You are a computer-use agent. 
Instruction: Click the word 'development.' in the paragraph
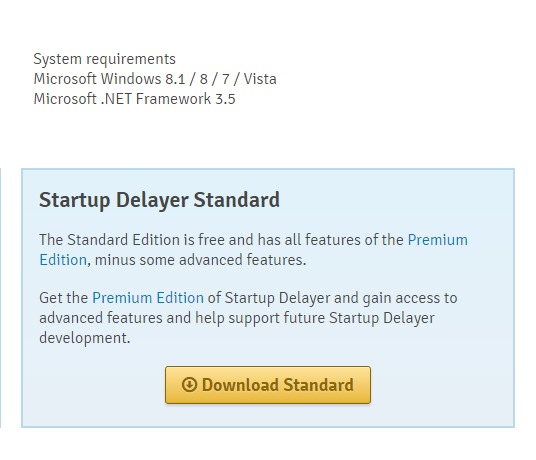85,338
